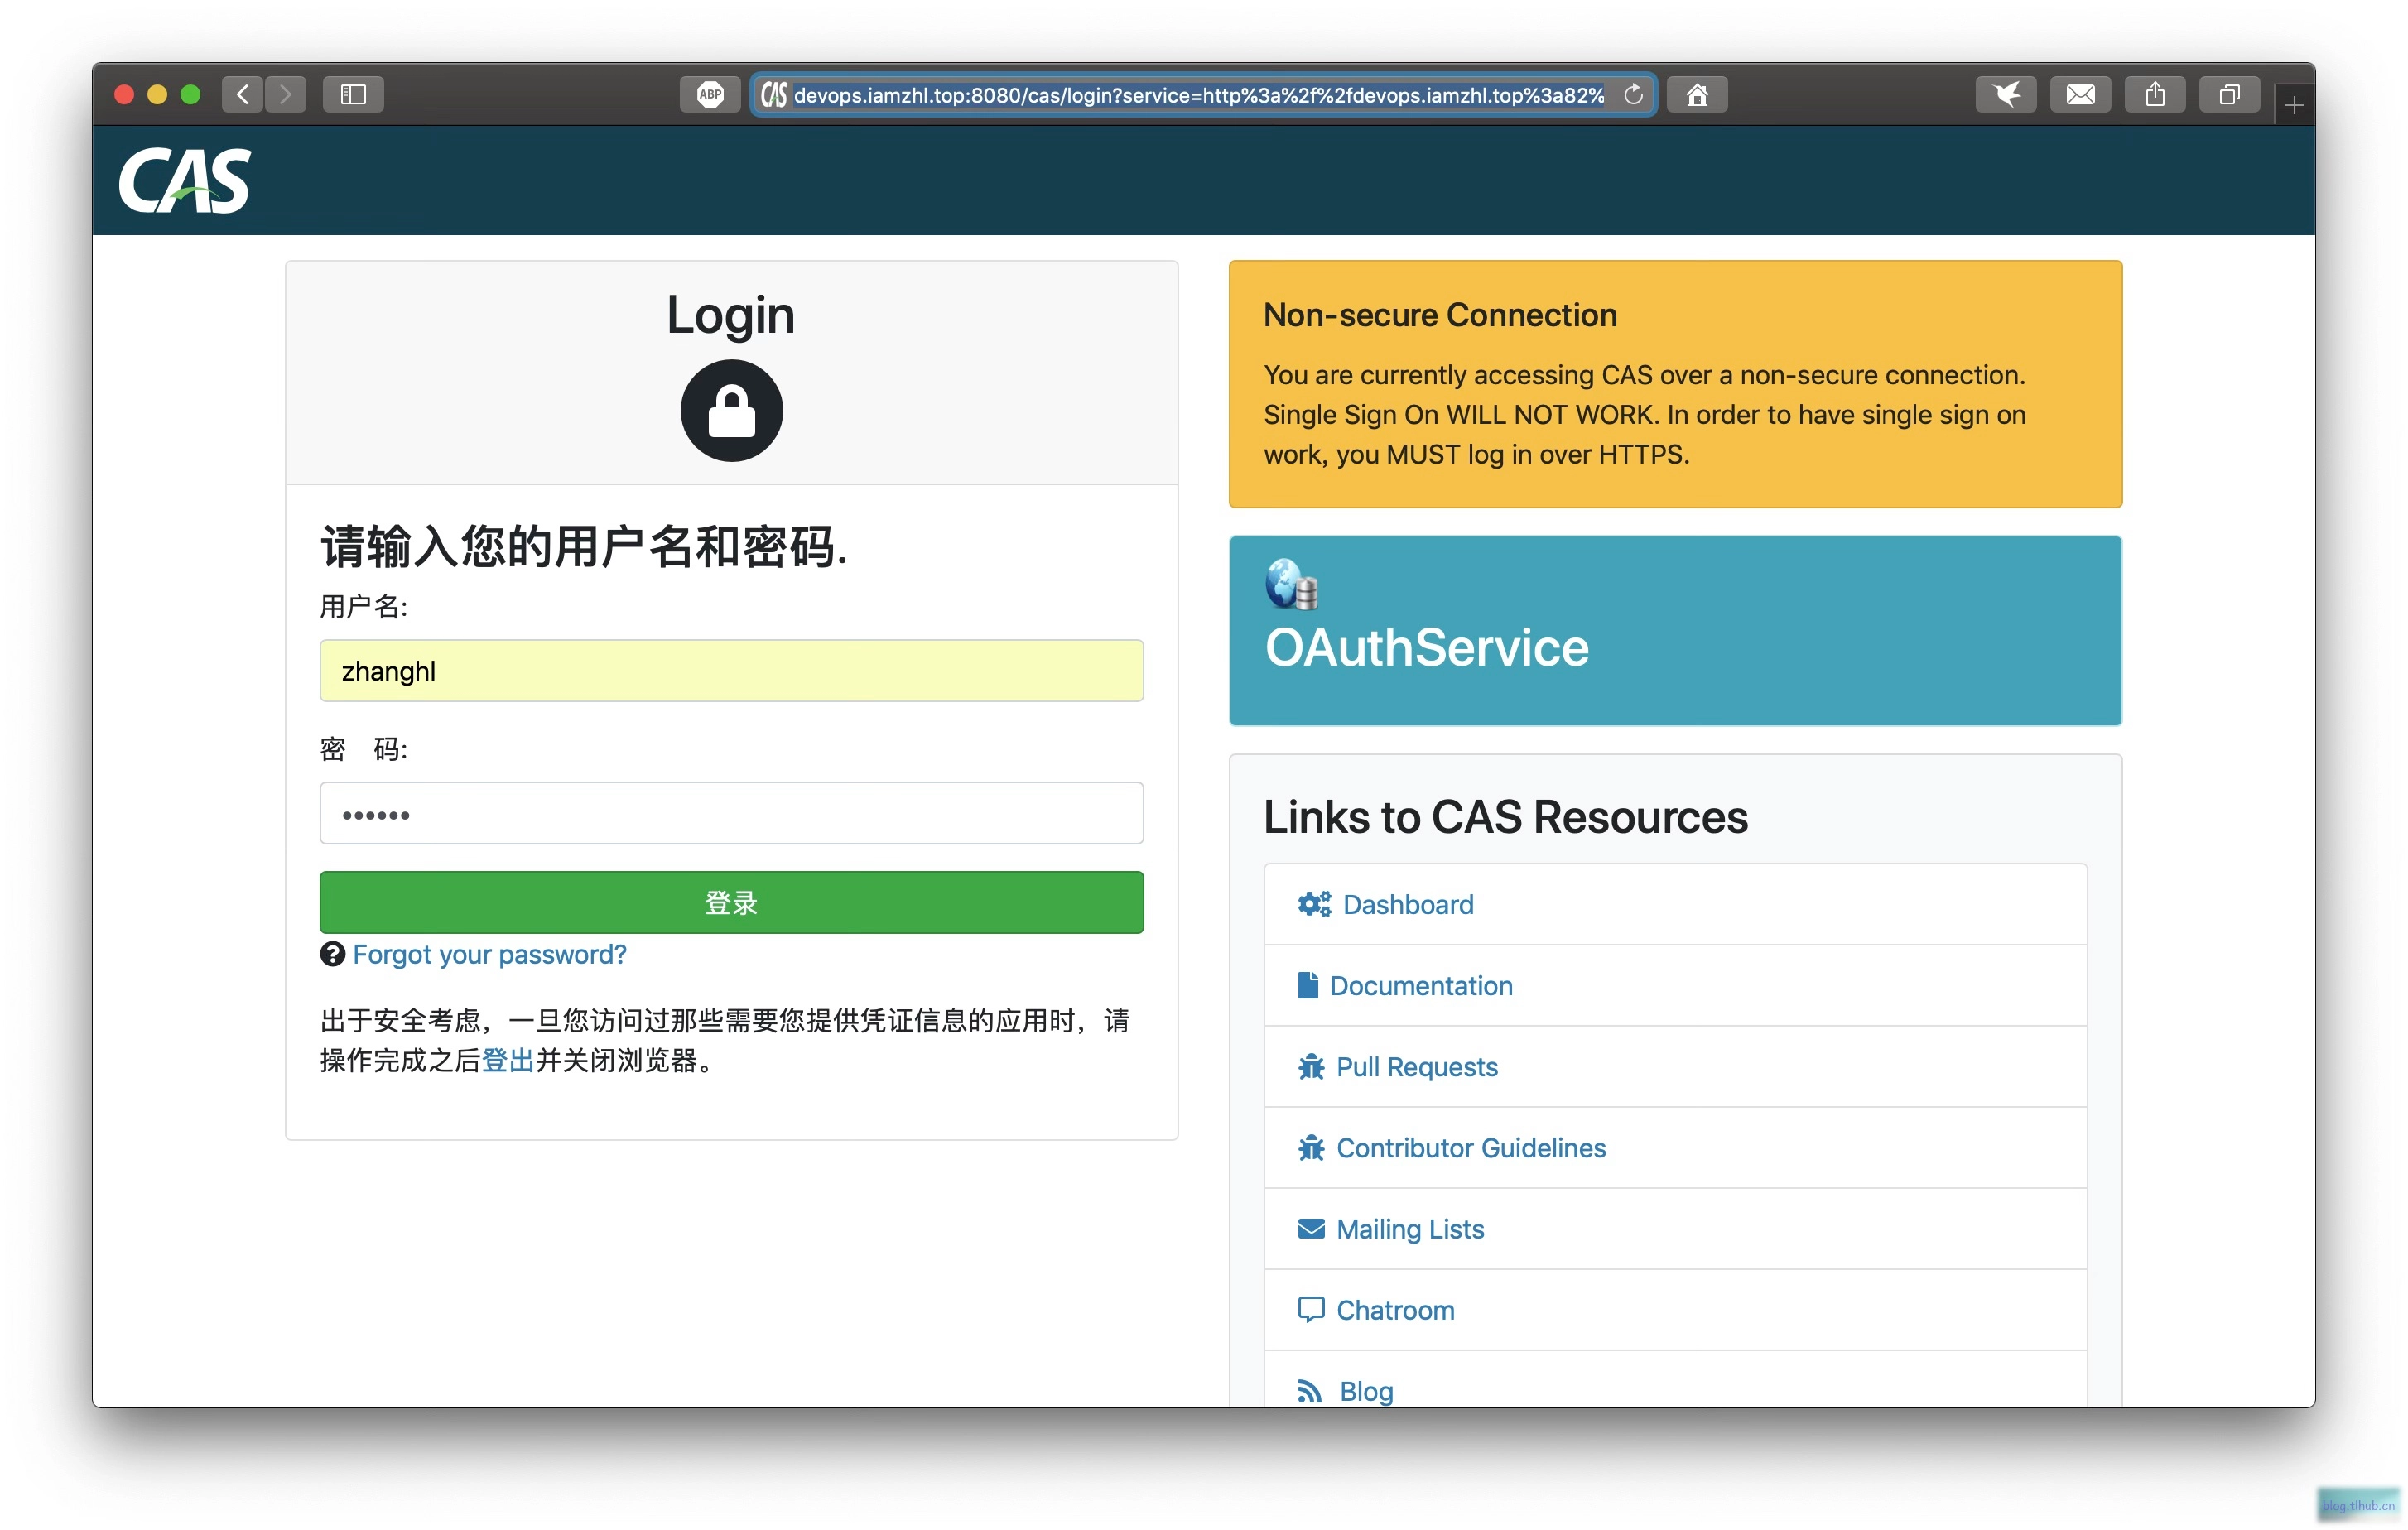The image size is (2408, 1530).
Task: Click the Links to CAS Resources heading
Action: (1505, 816)
